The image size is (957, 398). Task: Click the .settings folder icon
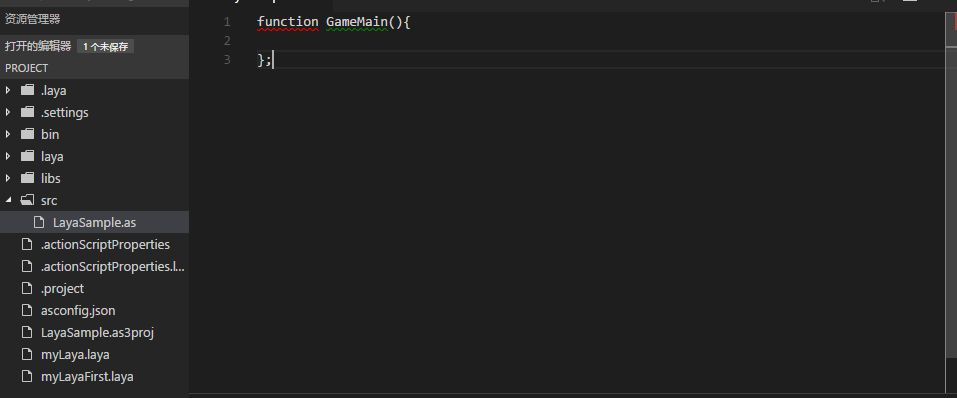[27, 112]
